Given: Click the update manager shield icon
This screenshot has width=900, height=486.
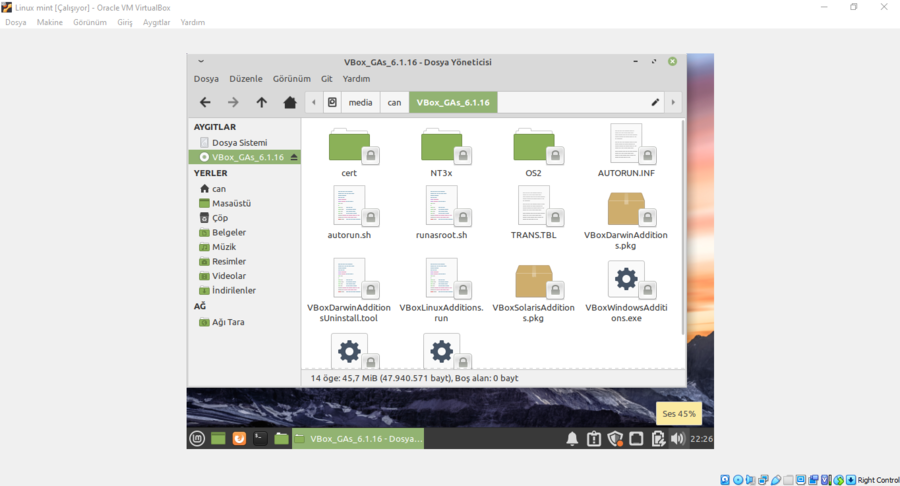Looking at the screenshot, I should click(x=615, y=439).
